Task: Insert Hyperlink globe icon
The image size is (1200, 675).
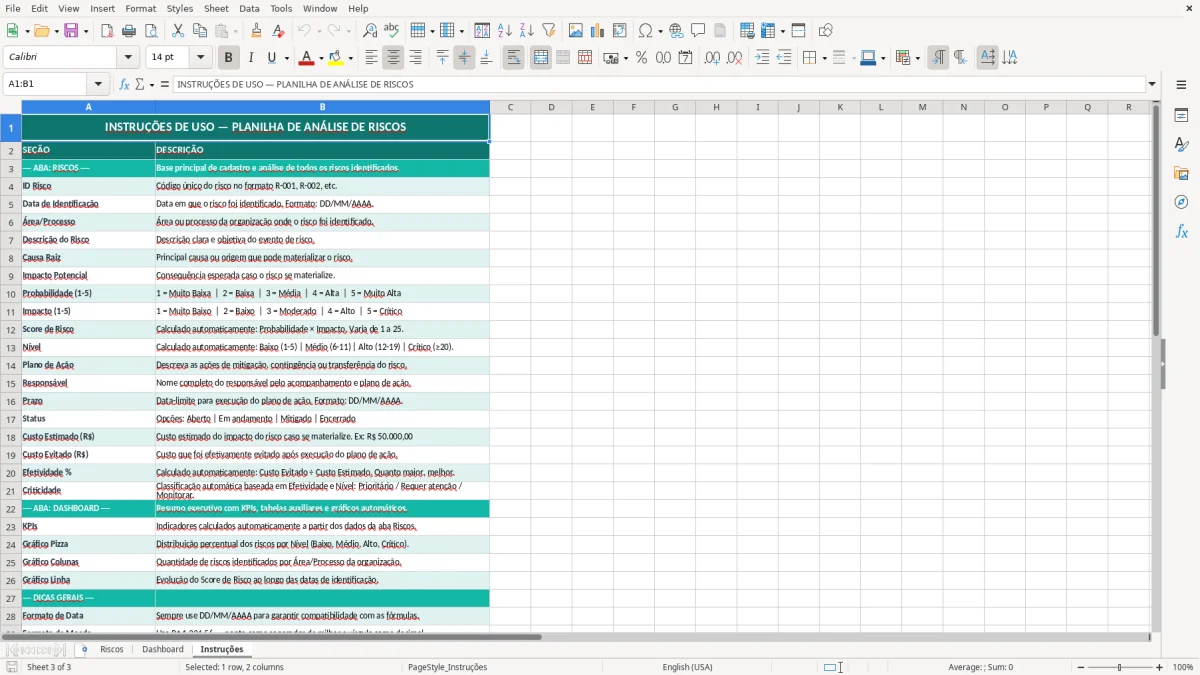Action: 677,31
